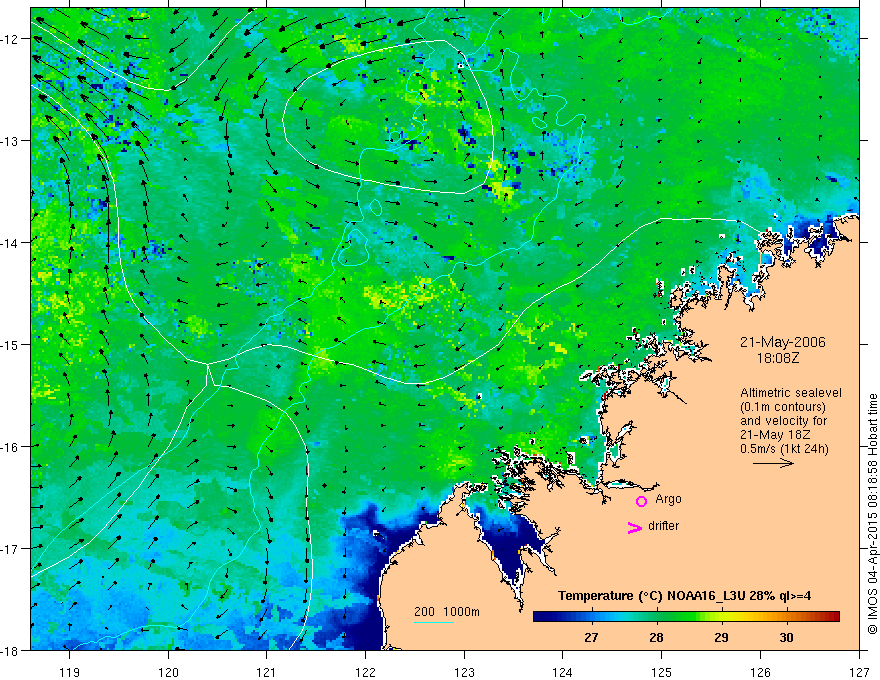Click the 122 longitude axis label

point(365,672)
